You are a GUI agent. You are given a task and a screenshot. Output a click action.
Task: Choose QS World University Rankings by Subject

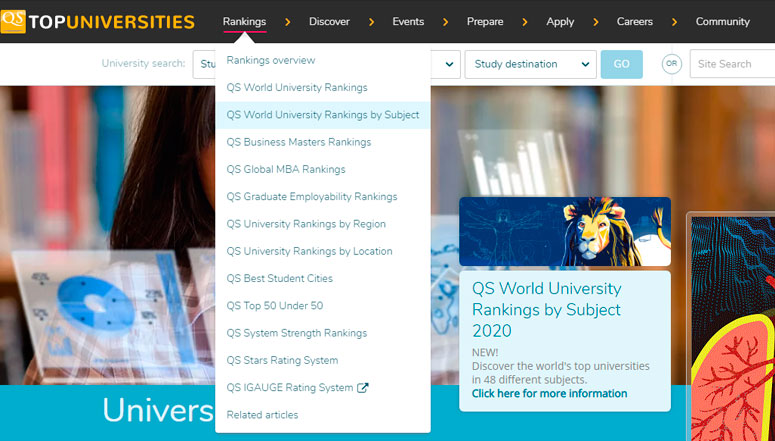(323, 115)
